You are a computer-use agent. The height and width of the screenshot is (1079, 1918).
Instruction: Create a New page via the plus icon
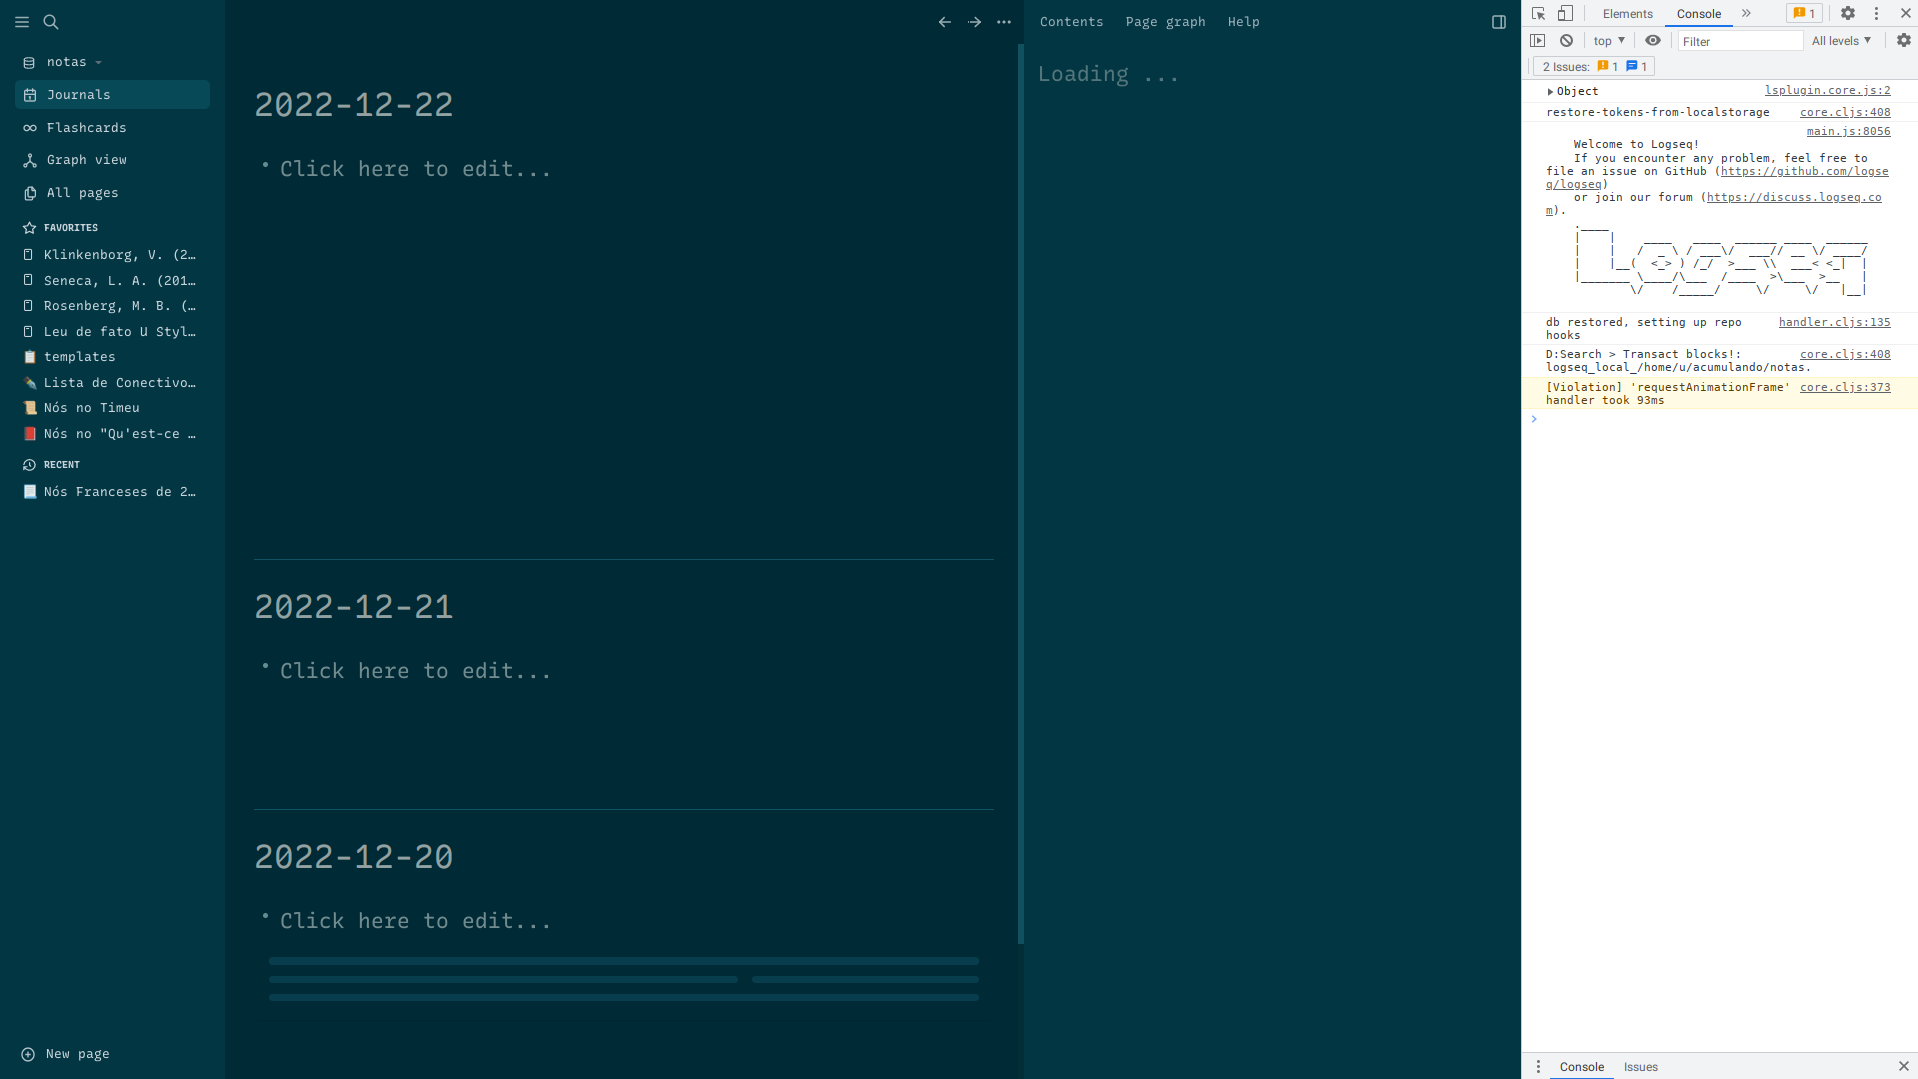click(x=29, y=1053)
